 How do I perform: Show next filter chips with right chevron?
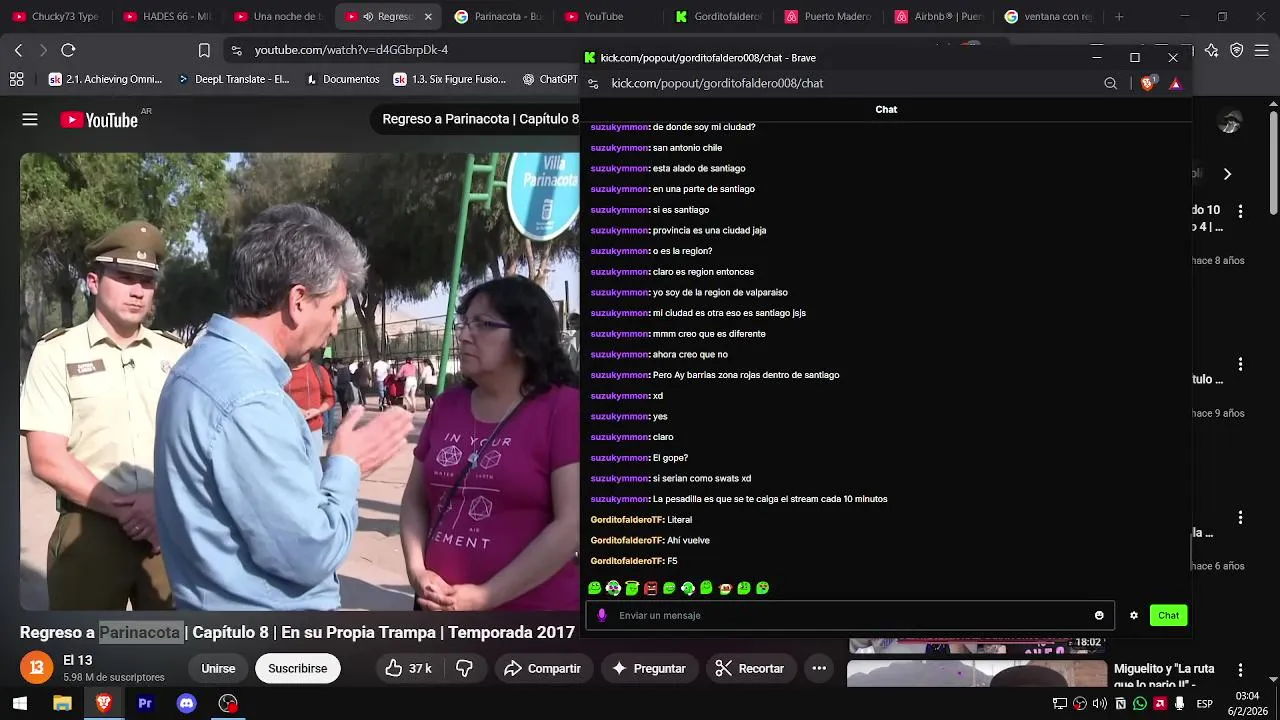(1227, 174)
